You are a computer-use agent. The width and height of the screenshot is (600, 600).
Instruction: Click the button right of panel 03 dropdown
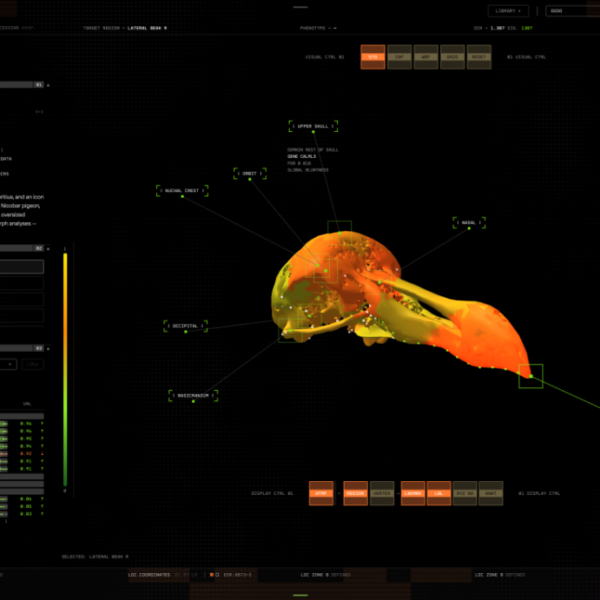pos(33,364)
